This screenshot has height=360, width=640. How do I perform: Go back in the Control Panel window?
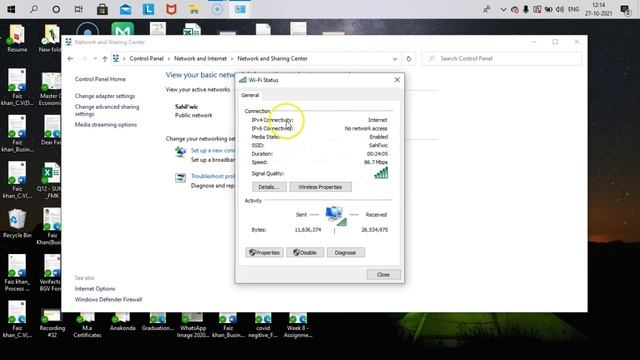[70, 59]
